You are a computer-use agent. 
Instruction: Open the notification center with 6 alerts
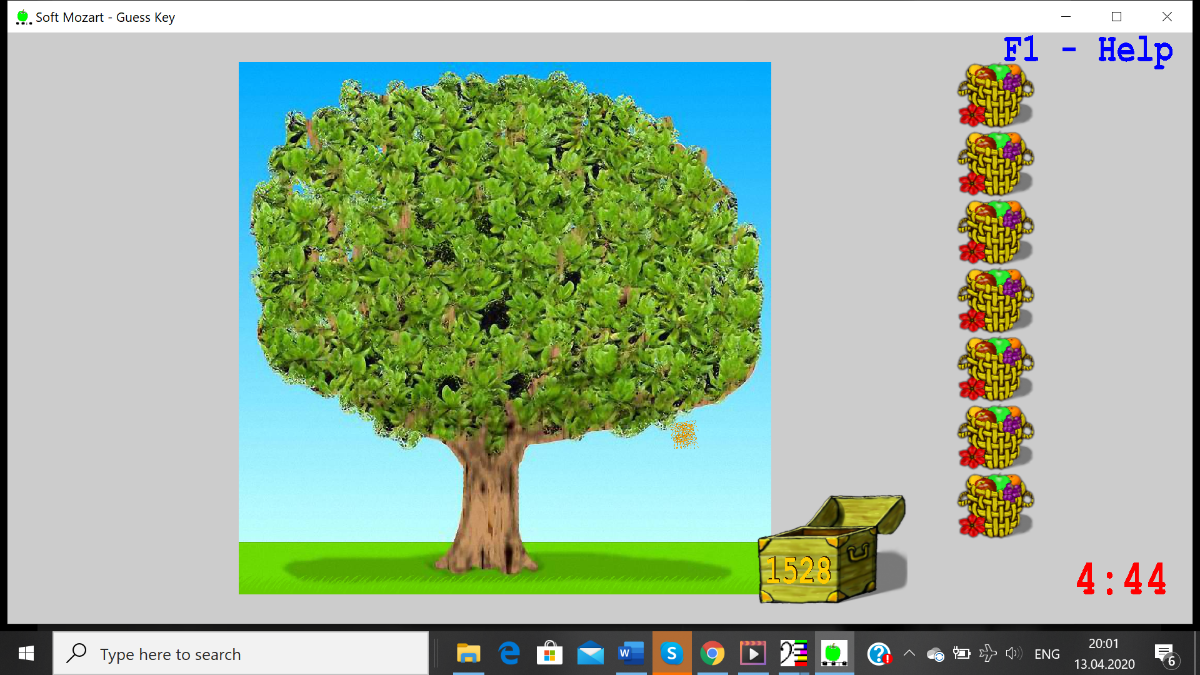click(x=1166, y=654)
